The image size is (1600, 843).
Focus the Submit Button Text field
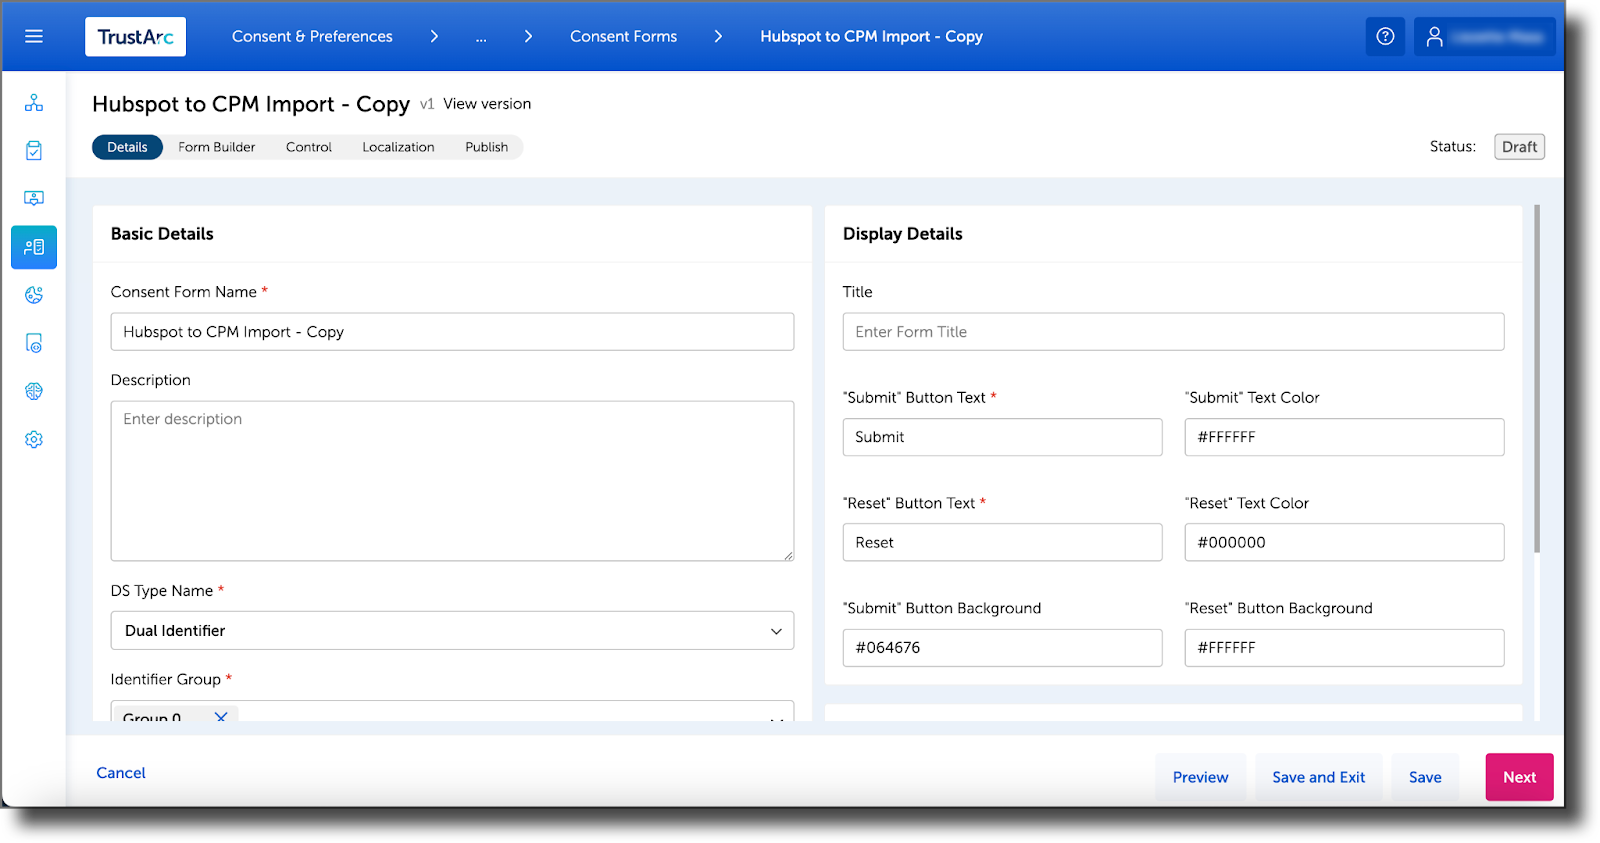click(x=1002, y=437)
